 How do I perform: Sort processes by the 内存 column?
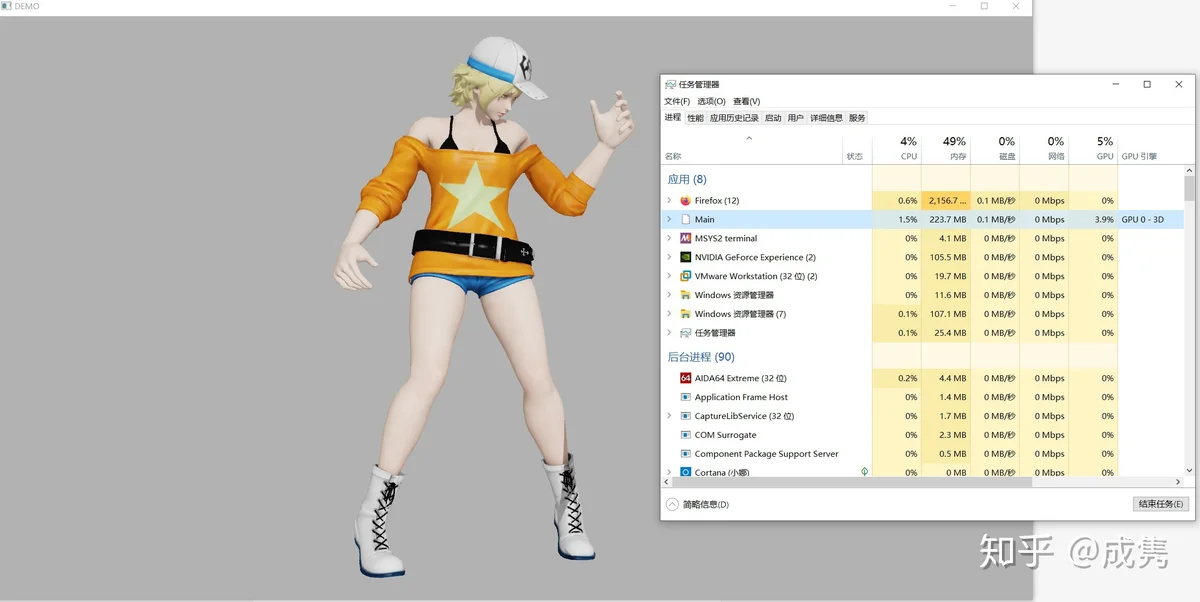click(x=946, y=148)
